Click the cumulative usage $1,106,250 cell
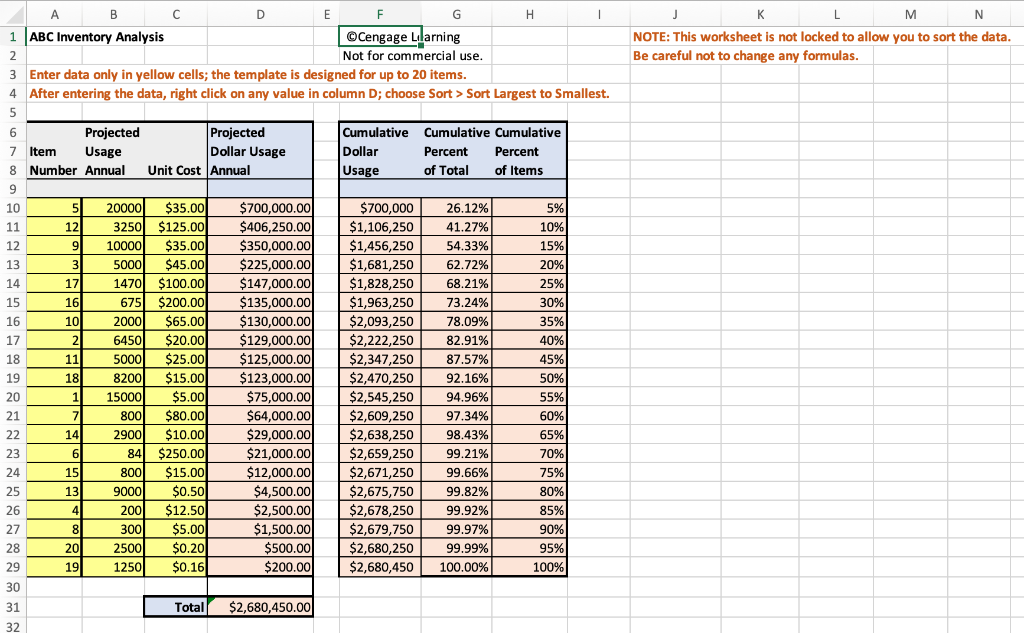The width and height of the screenshot is (1024, 633). click(380, 227)
